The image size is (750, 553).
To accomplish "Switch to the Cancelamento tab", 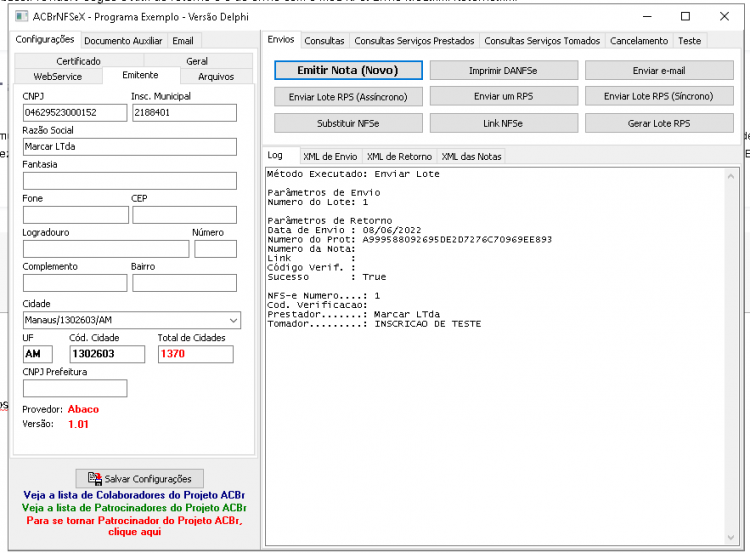I will [639, 41].
